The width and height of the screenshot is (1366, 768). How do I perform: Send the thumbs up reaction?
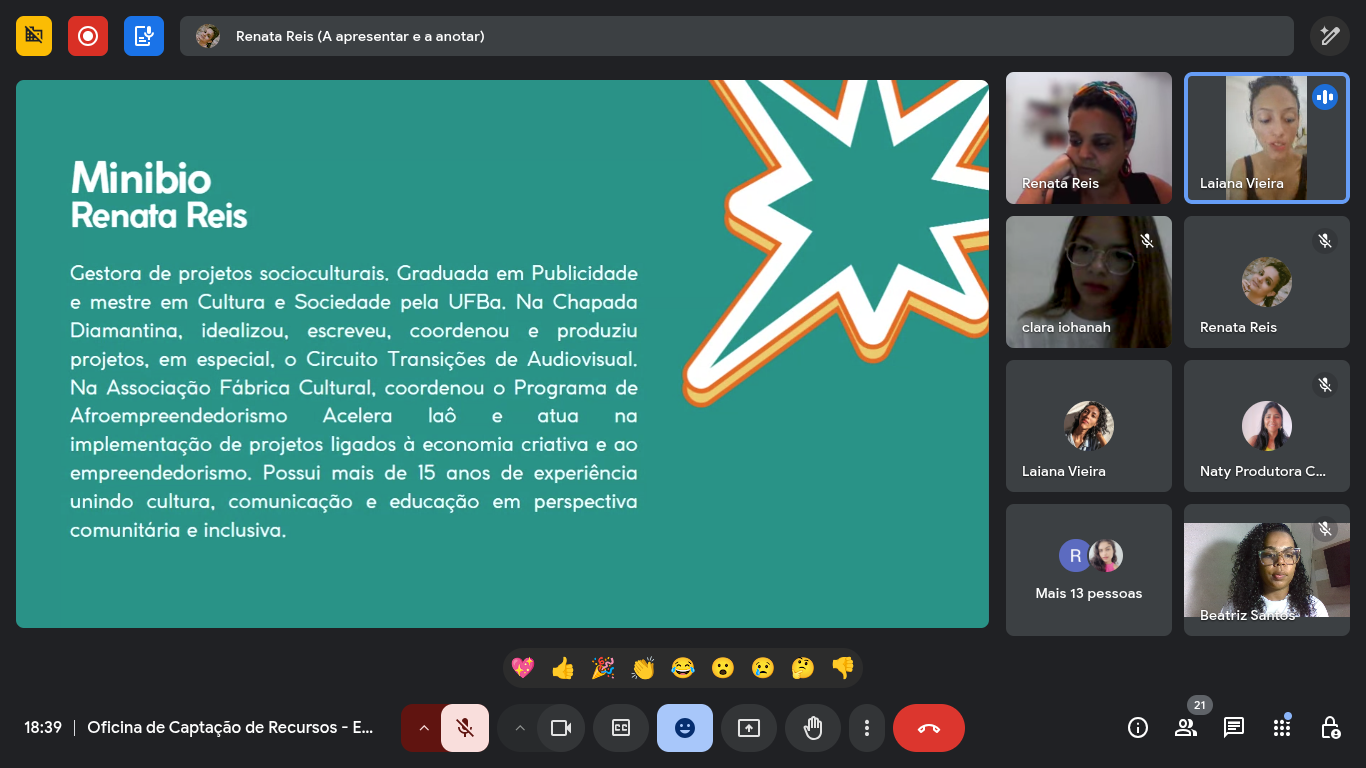click(563, 668)
